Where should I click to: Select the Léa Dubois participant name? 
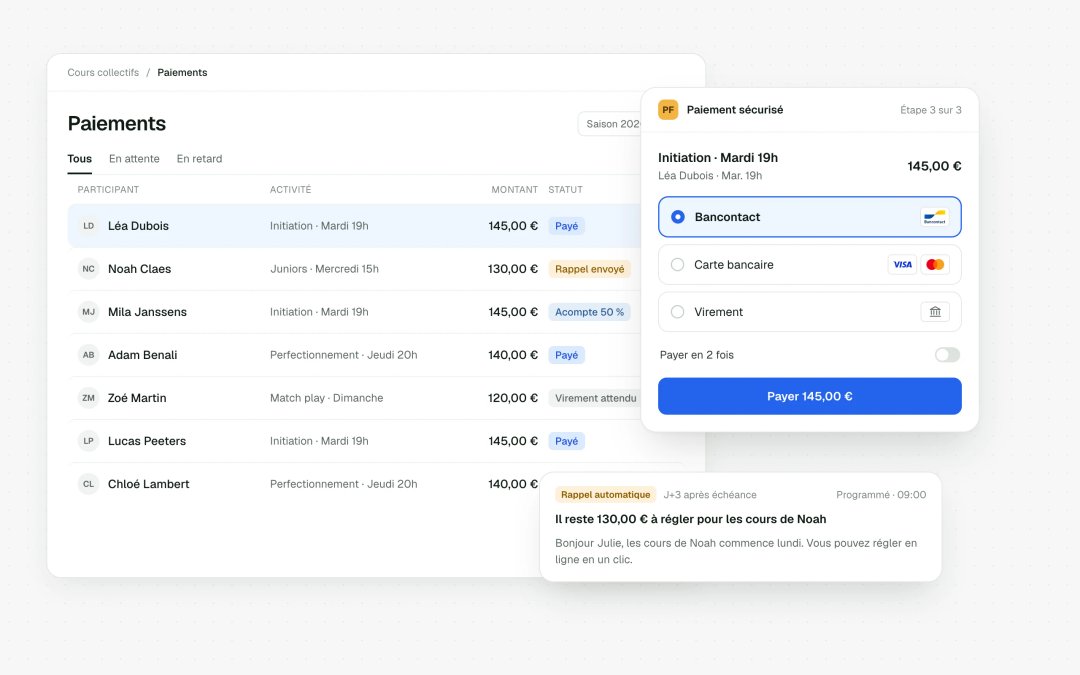tap(138, 226)
